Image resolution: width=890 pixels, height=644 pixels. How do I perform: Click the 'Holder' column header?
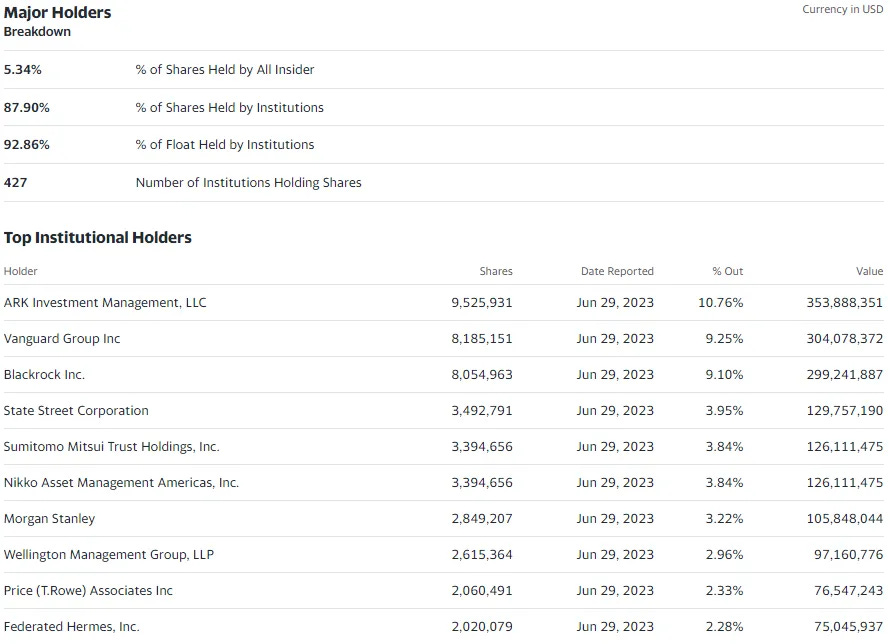20,271
